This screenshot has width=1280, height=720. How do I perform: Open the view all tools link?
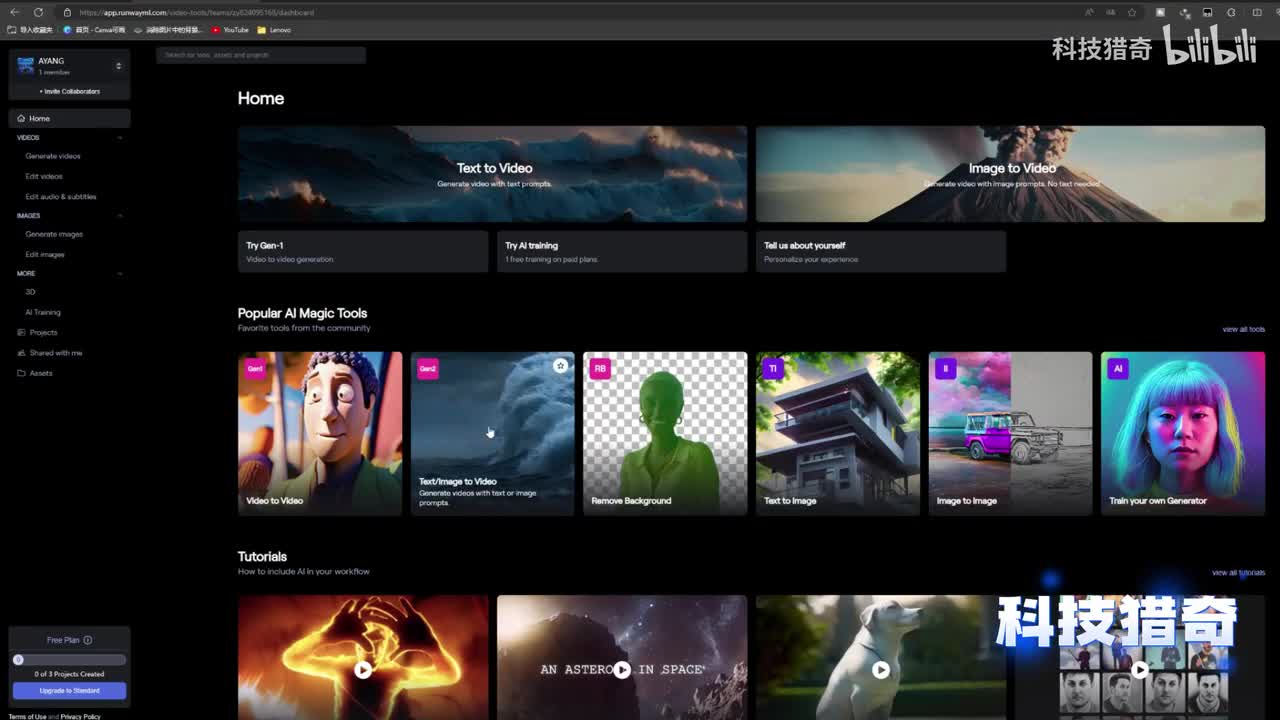[1243, 329]
